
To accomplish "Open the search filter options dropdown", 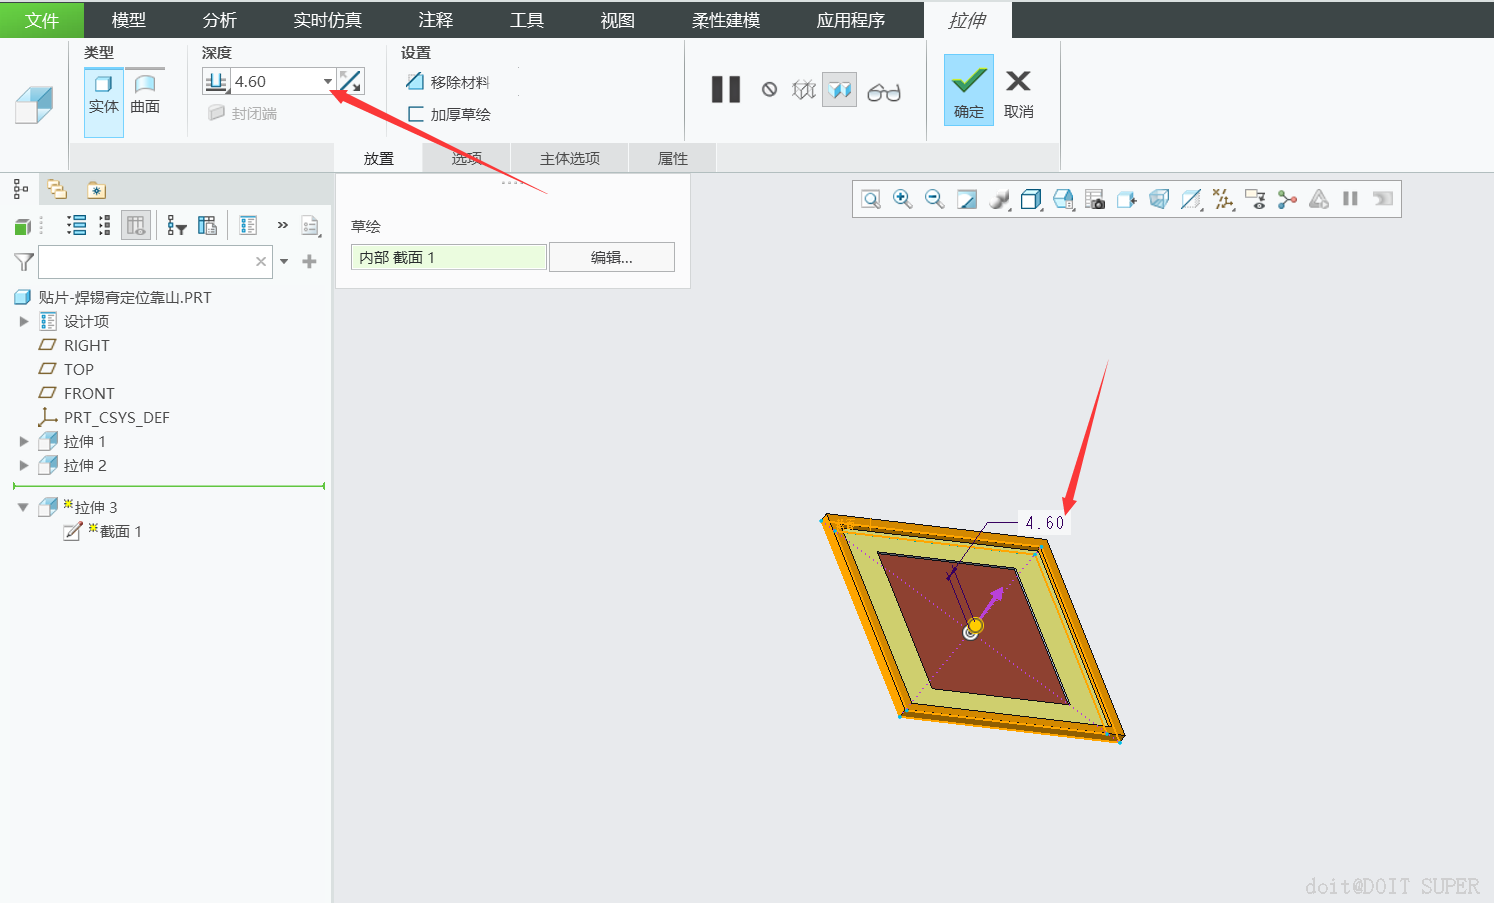I will click(285, 262).
